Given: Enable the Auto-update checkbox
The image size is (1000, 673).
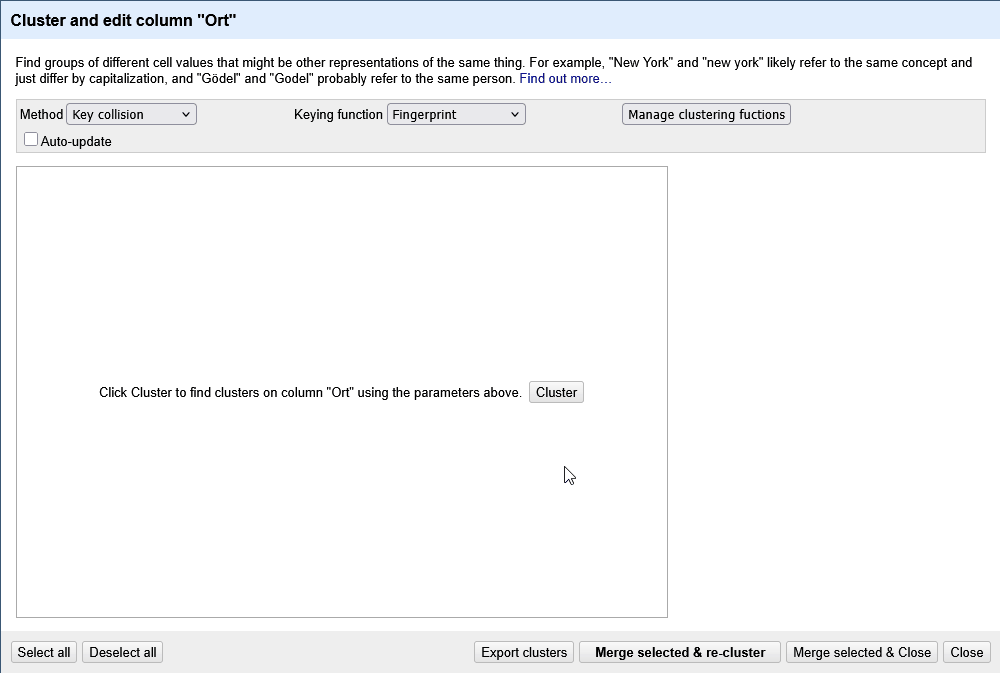Looking at the screenshot, I should pyautogui.click(x=31, y=138).
